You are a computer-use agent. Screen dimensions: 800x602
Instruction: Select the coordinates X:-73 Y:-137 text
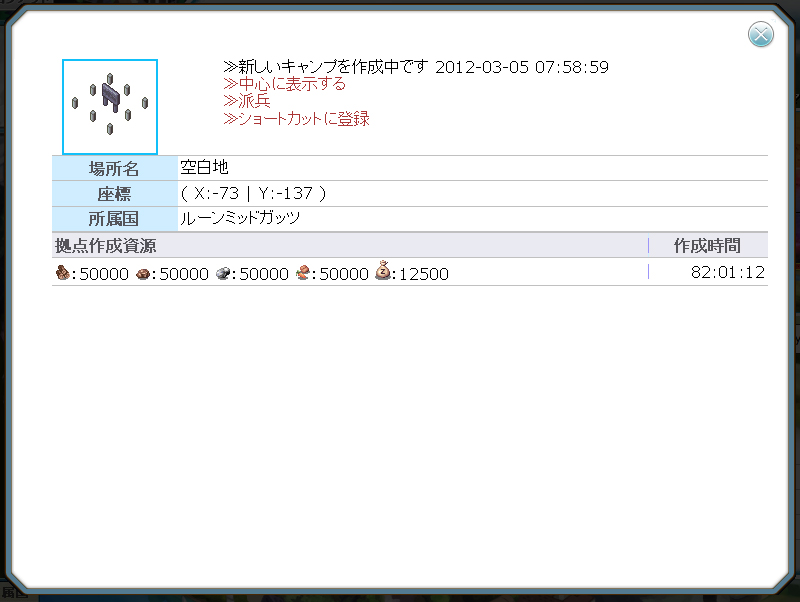coord(254,193)
